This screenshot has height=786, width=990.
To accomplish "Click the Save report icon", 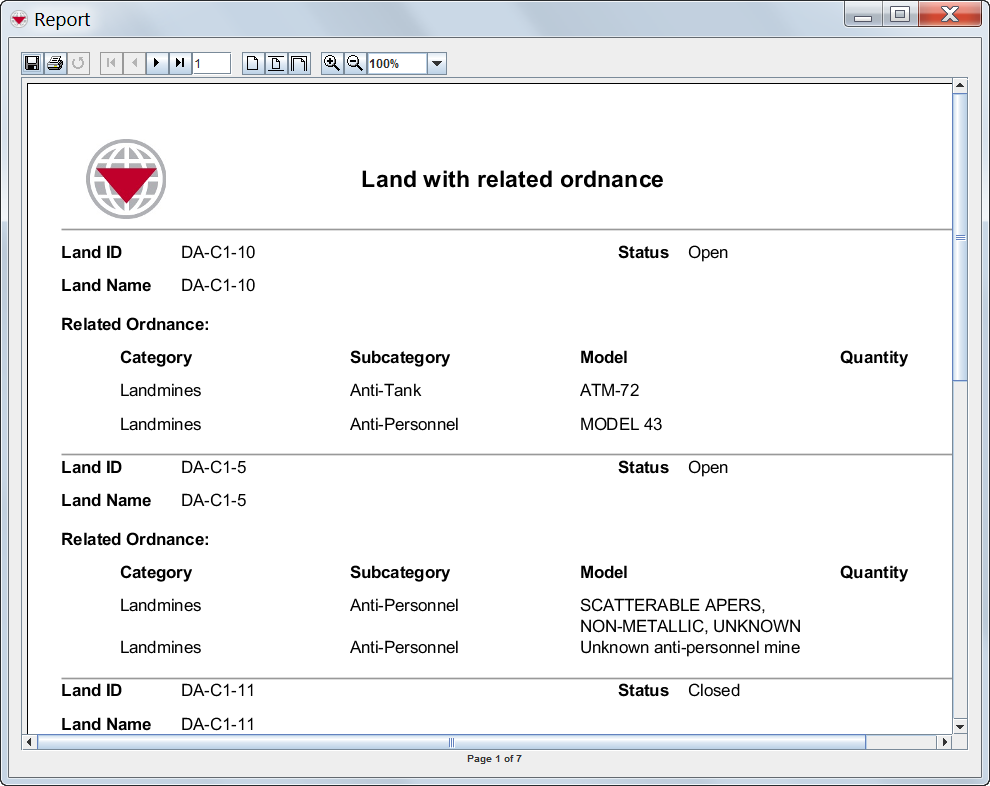I will (32, 64).
